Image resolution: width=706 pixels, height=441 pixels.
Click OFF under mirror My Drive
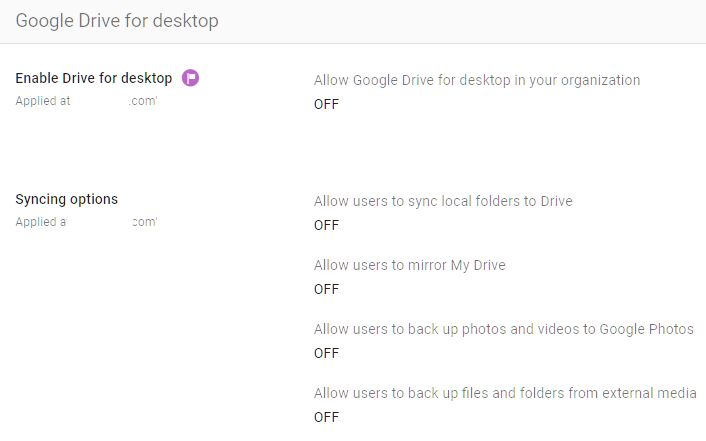click(326, 289)
